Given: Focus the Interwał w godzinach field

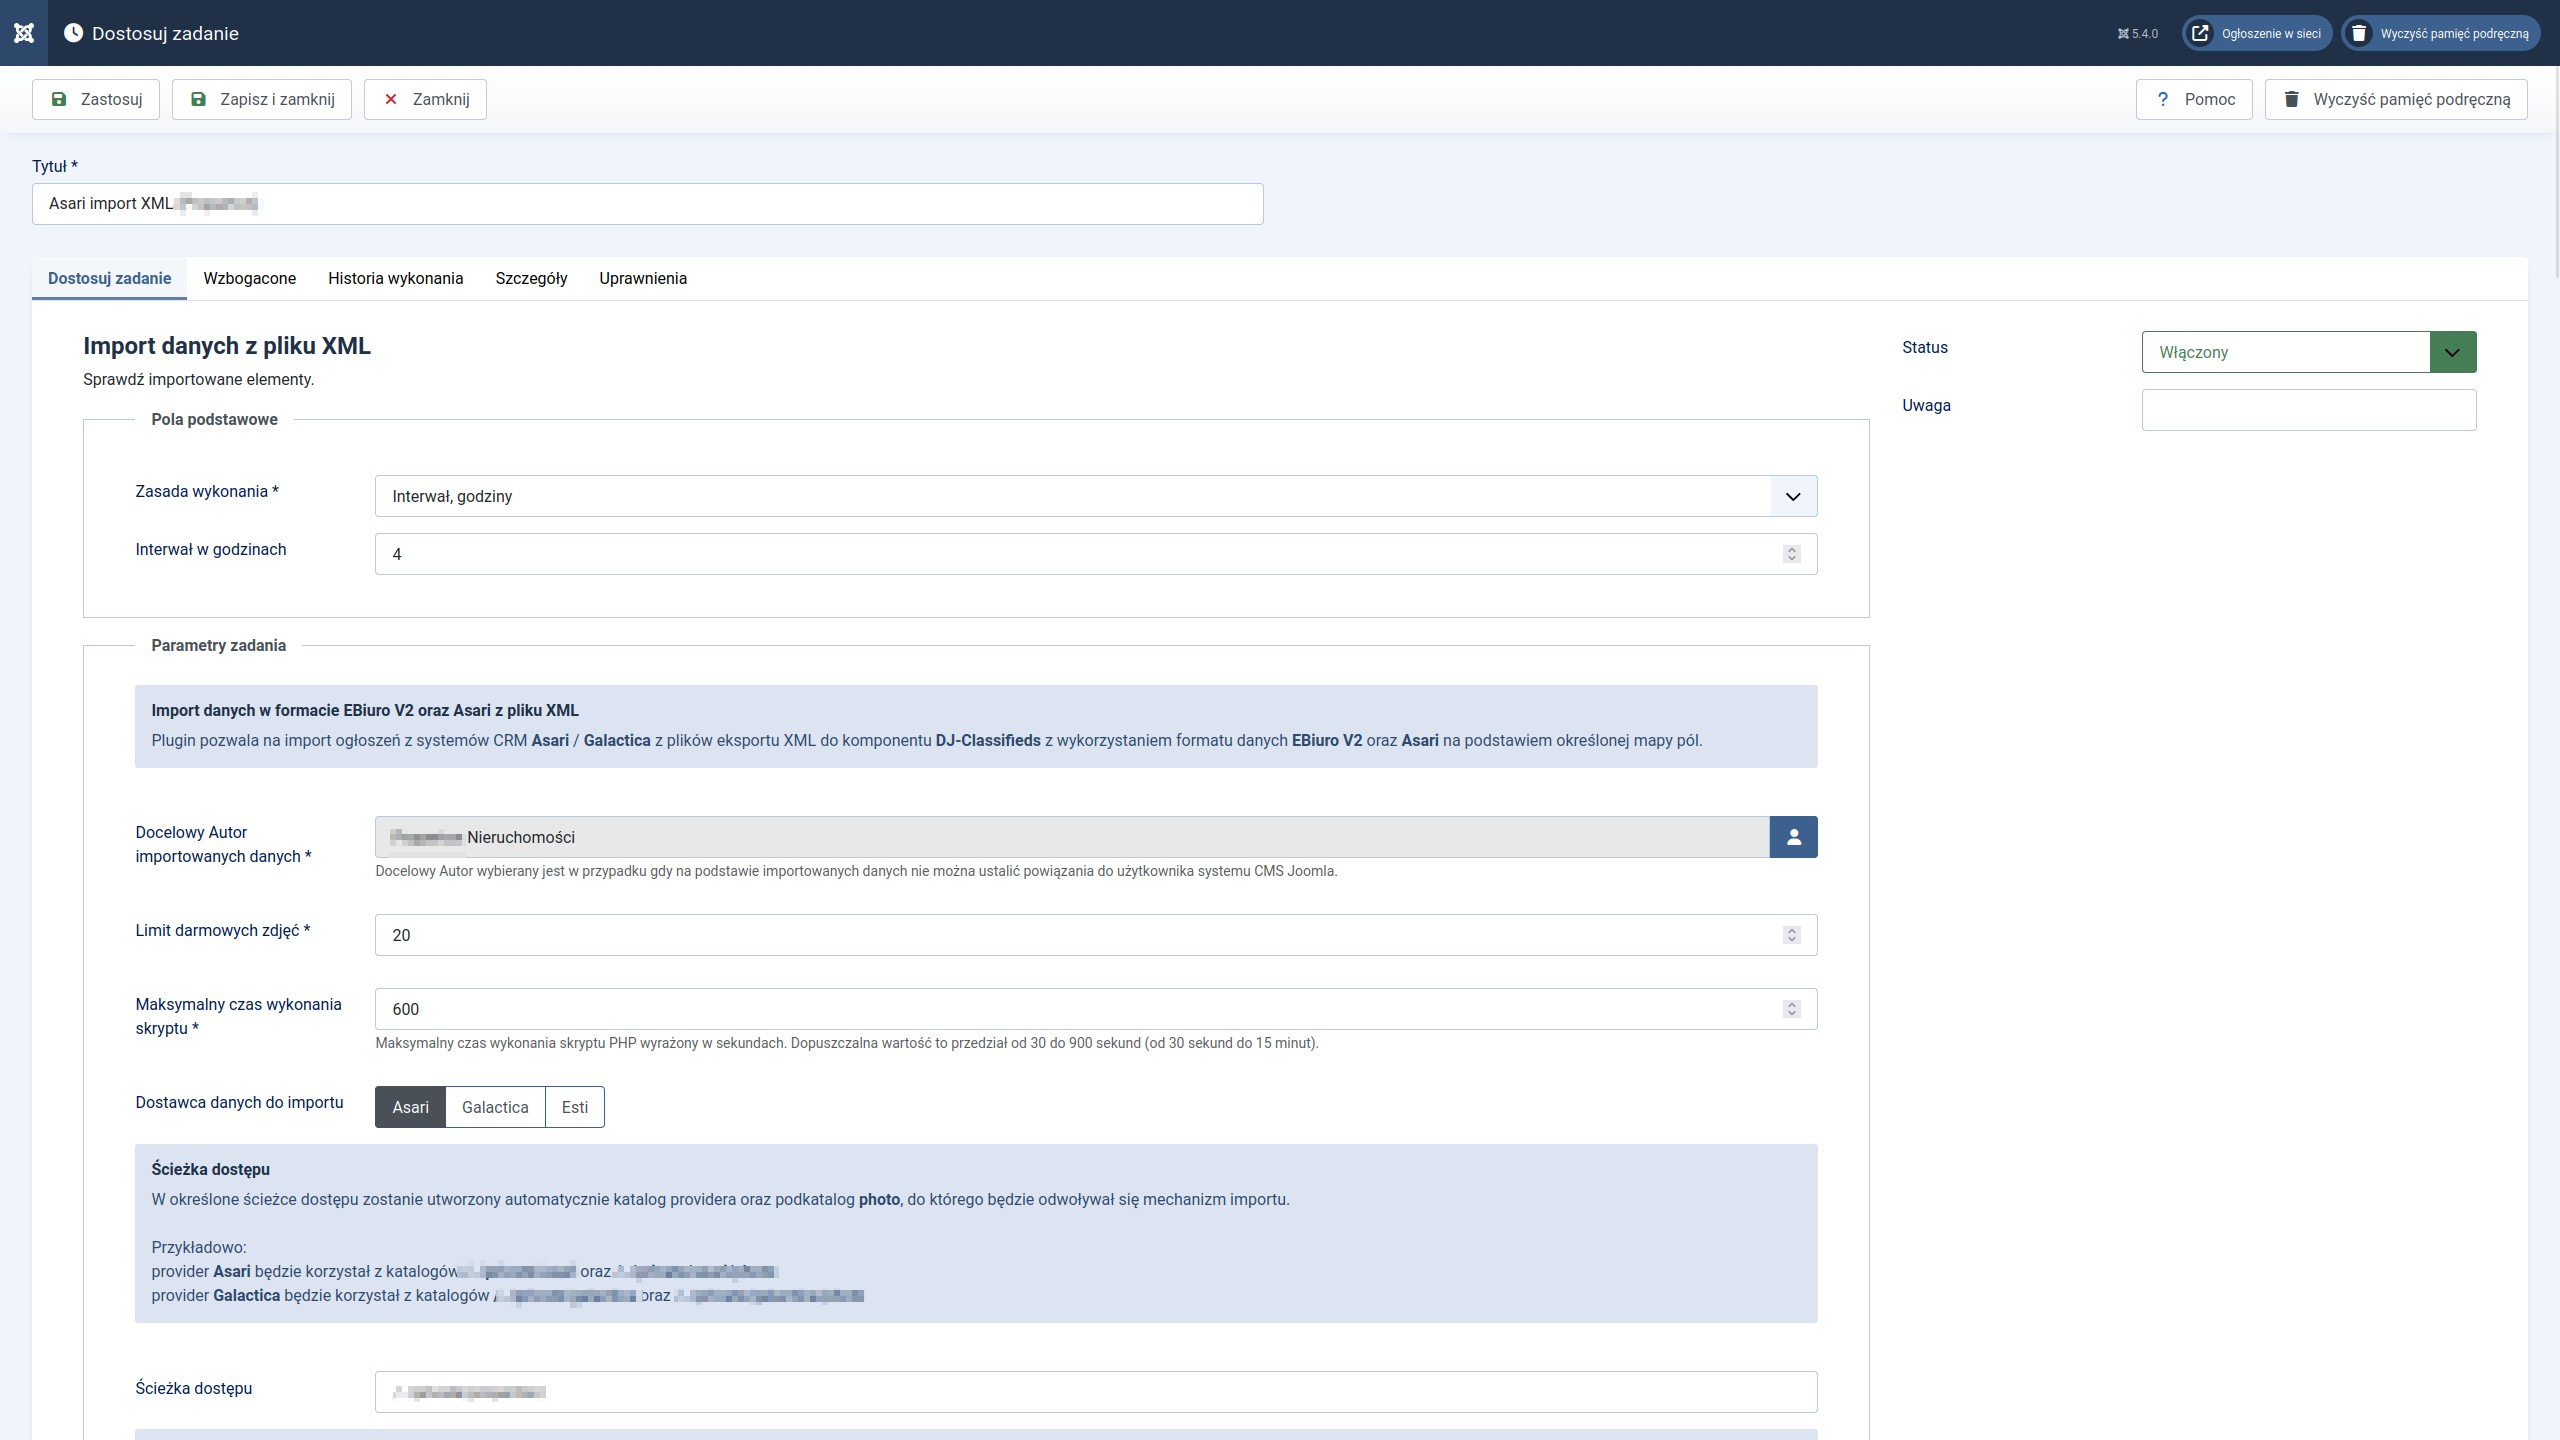Looking at the screenshot, I should point(1096,554).
